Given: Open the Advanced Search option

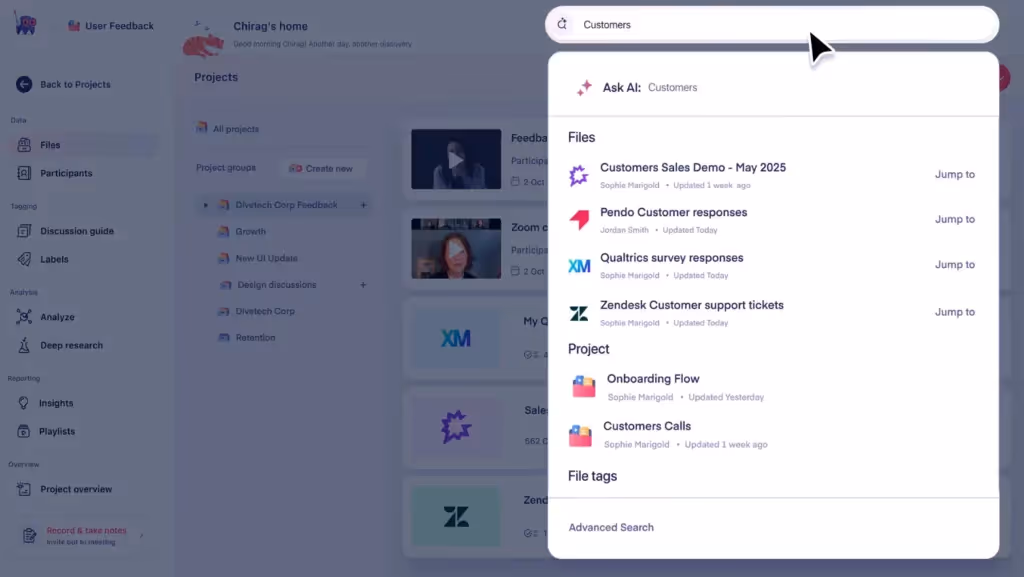Looking at the screenshot, I should tap(610, 526).
